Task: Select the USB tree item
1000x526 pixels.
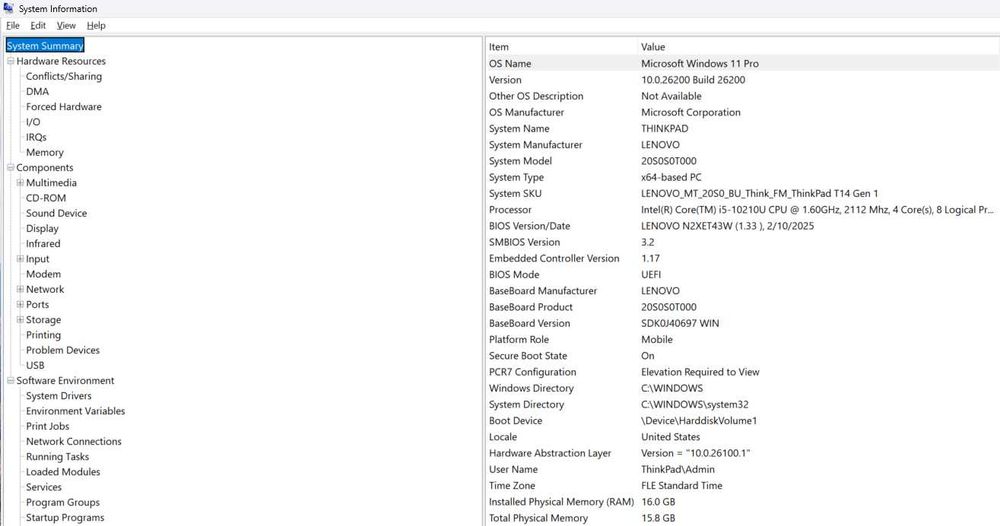Action: pyautogui.click(x=35, y=365)
